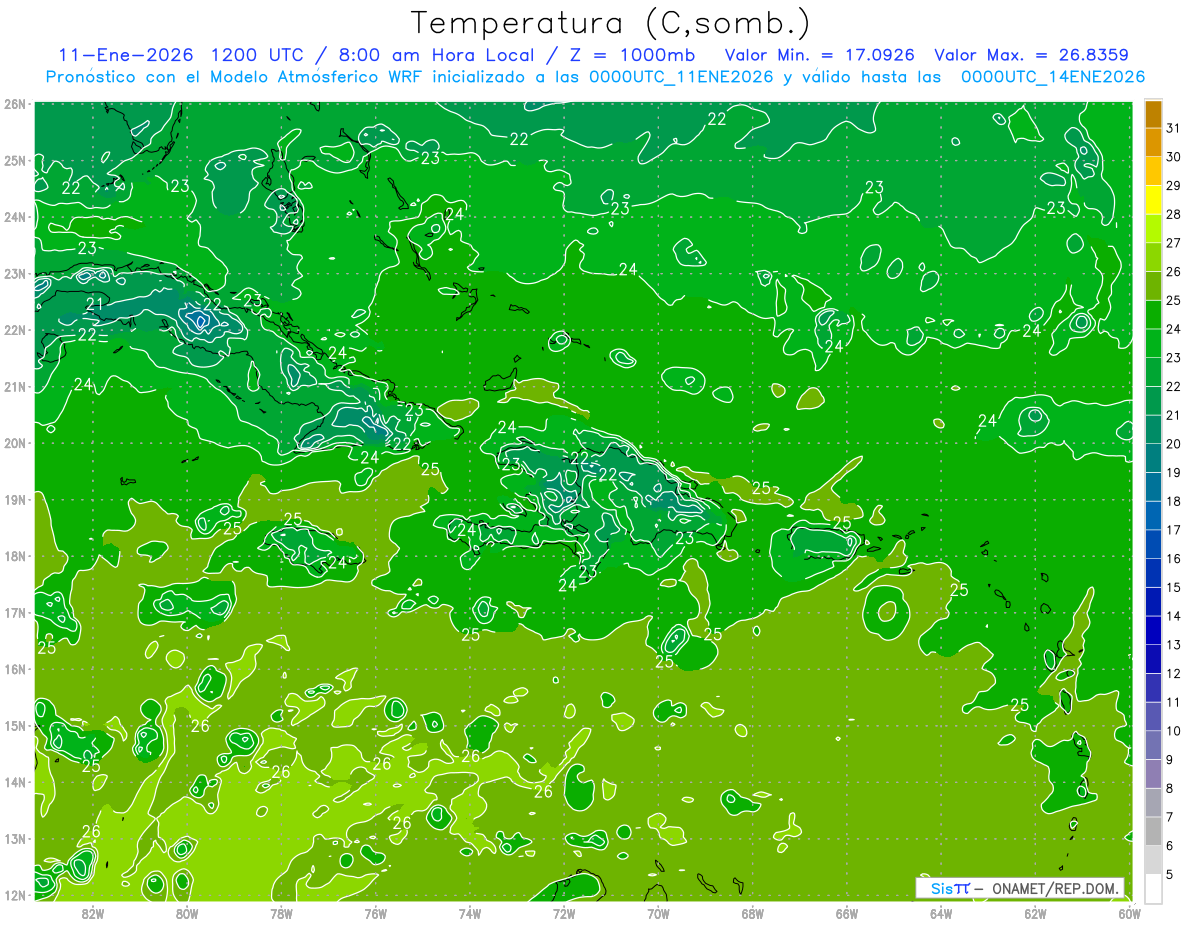Click the '62W' longitude axis label
The image size is (1200, 927).
[x=1035, y=913]
